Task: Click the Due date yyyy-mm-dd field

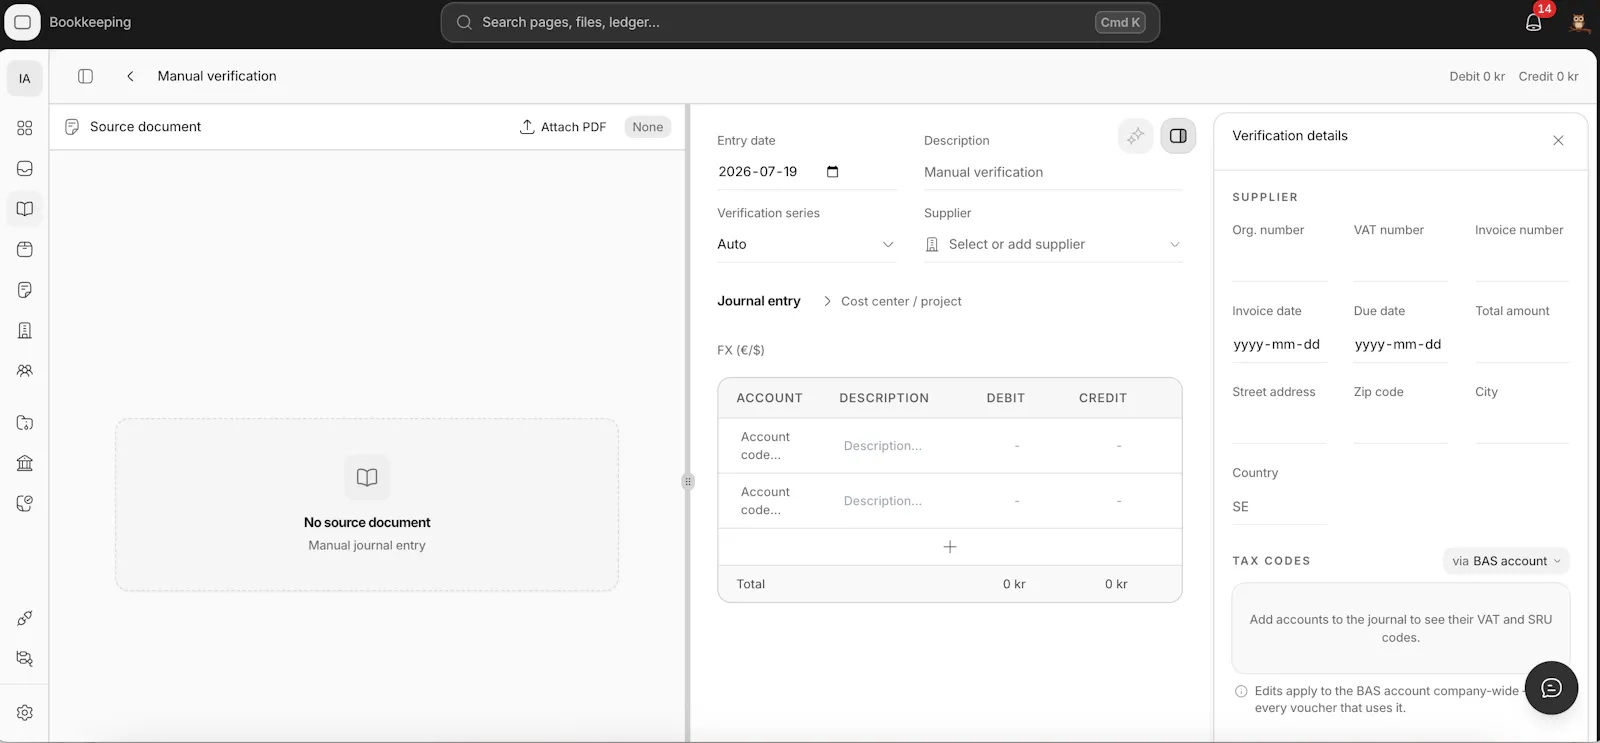Action: point(1401,344)
